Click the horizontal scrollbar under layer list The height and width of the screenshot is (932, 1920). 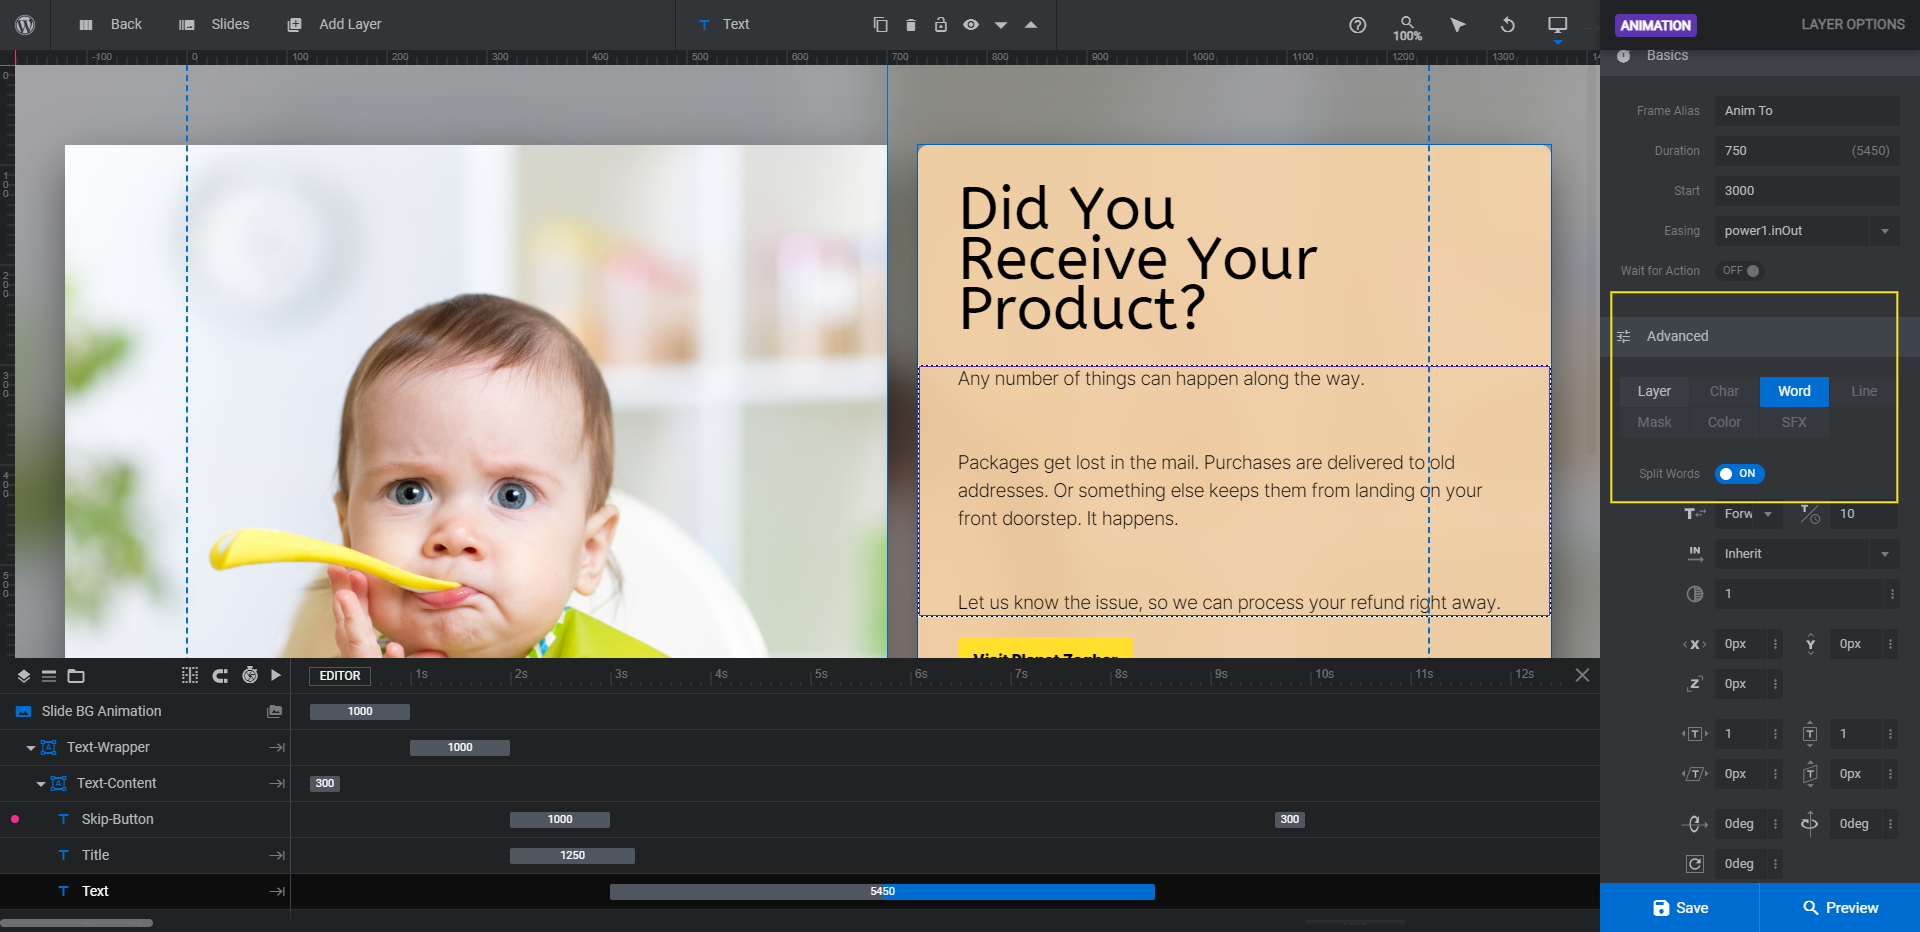pos(77,923)
